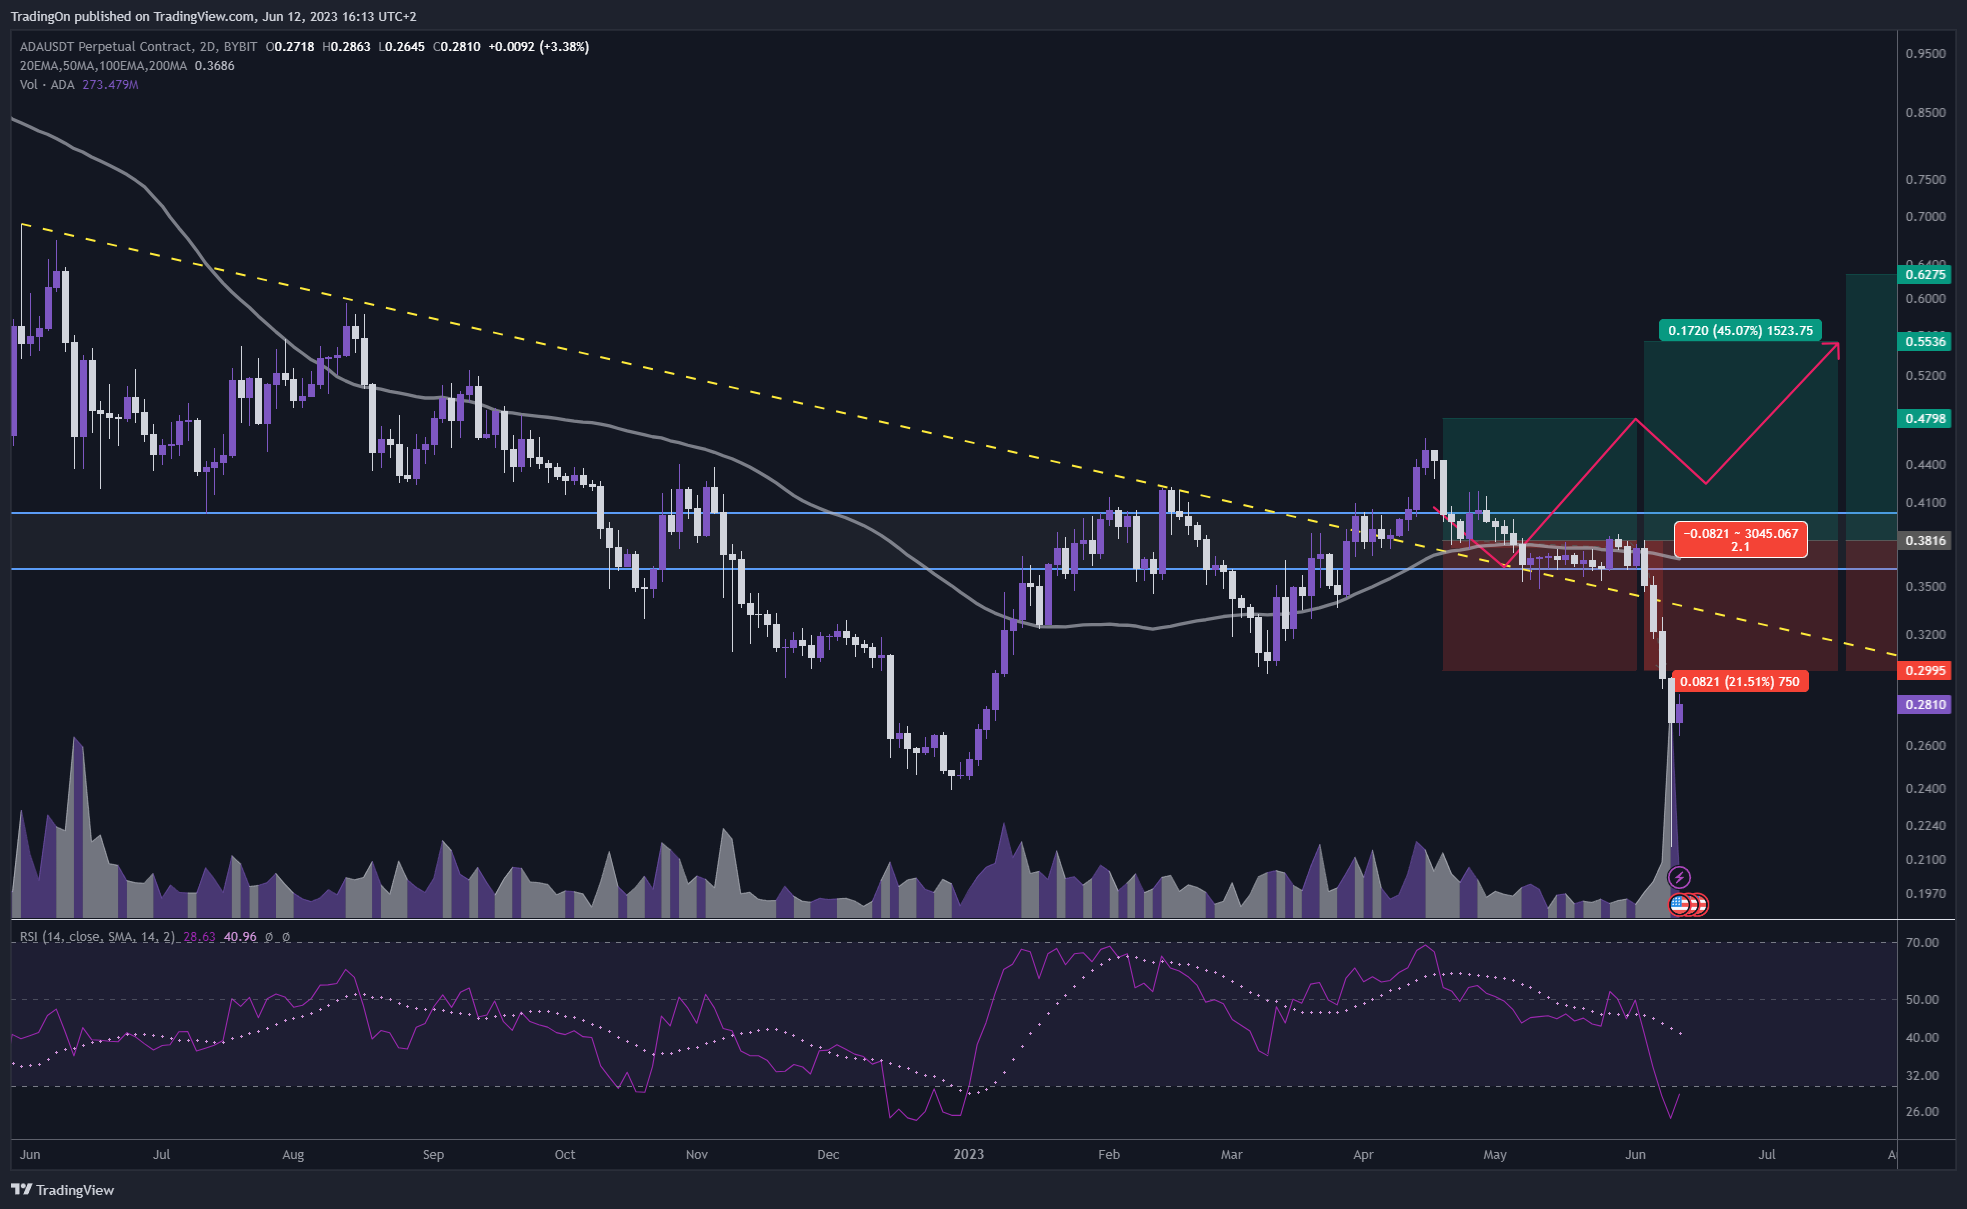Click the Dec label on the time axis
Viewport: 1967px width, 1209px height.
coord(828,1154)
